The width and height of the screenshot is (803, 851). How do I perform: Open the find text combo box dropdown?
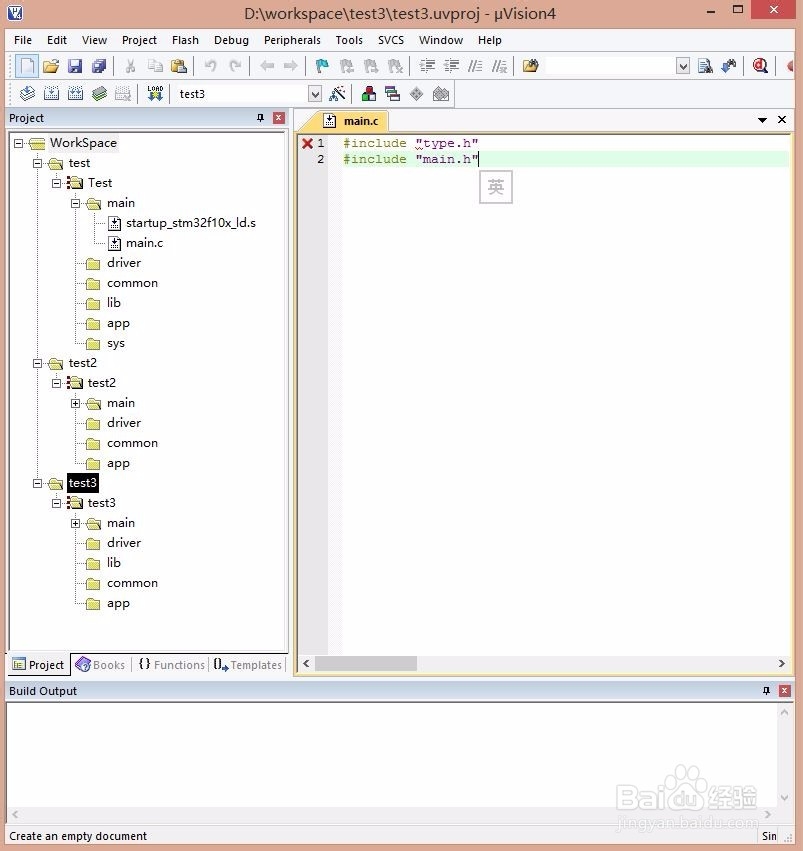tap(683, 66)
